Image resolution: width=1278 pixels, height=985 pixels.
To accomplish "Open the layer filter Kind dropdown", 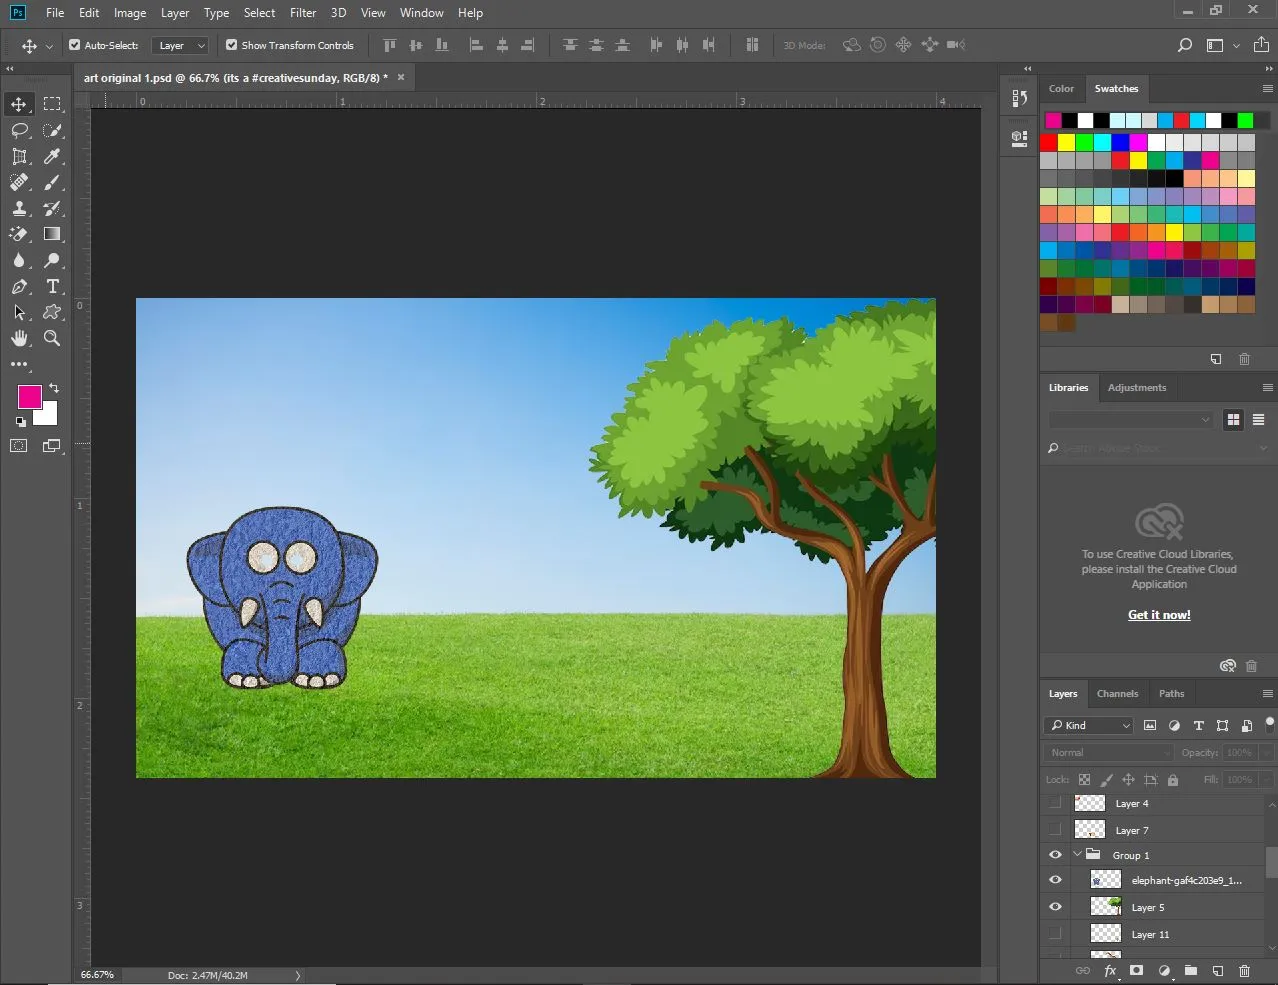I will (x=1089, y=725).
